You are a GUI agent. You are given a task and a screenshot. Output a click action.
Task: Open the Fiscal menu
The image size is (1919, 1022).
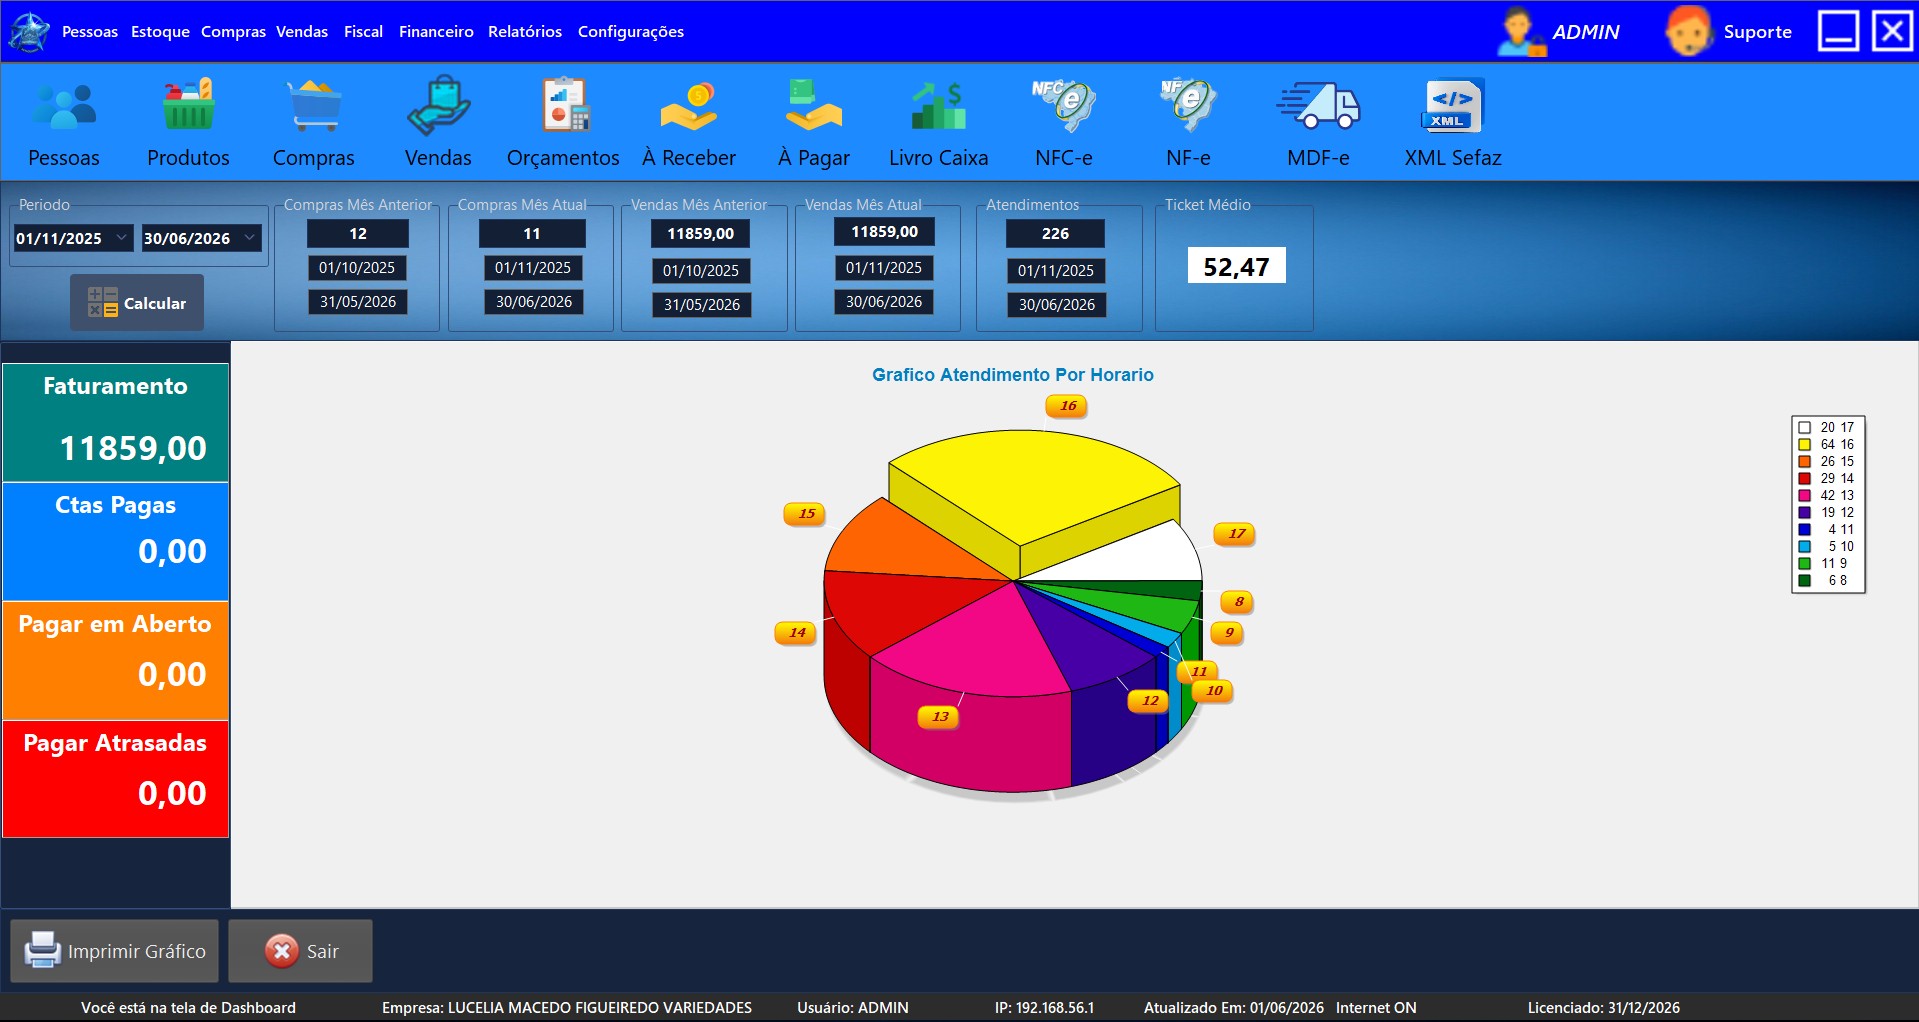[x=363, y=32]
